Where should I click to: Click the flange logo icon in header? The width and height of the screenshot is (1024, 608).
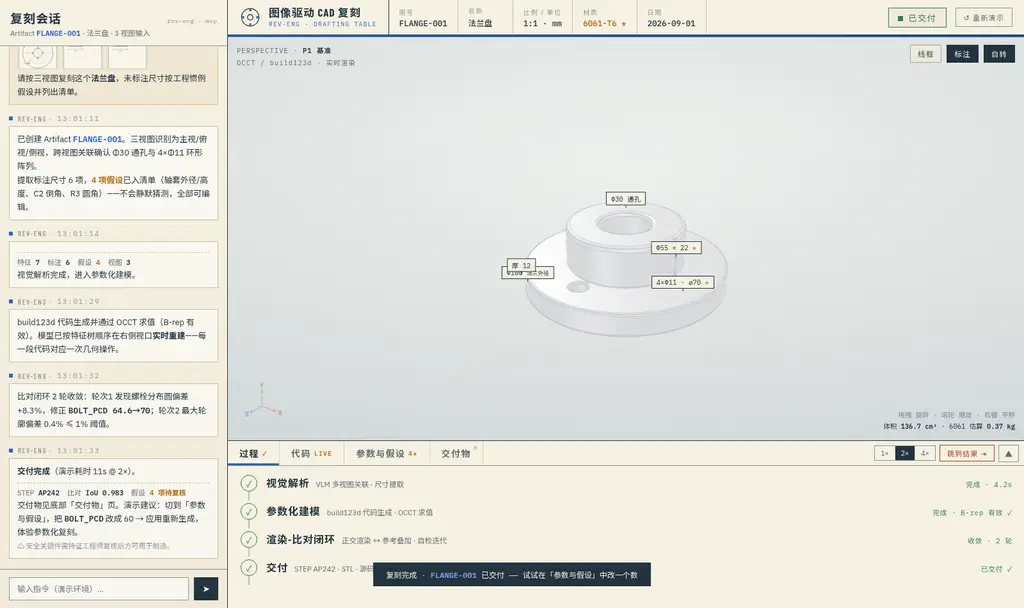249,18
